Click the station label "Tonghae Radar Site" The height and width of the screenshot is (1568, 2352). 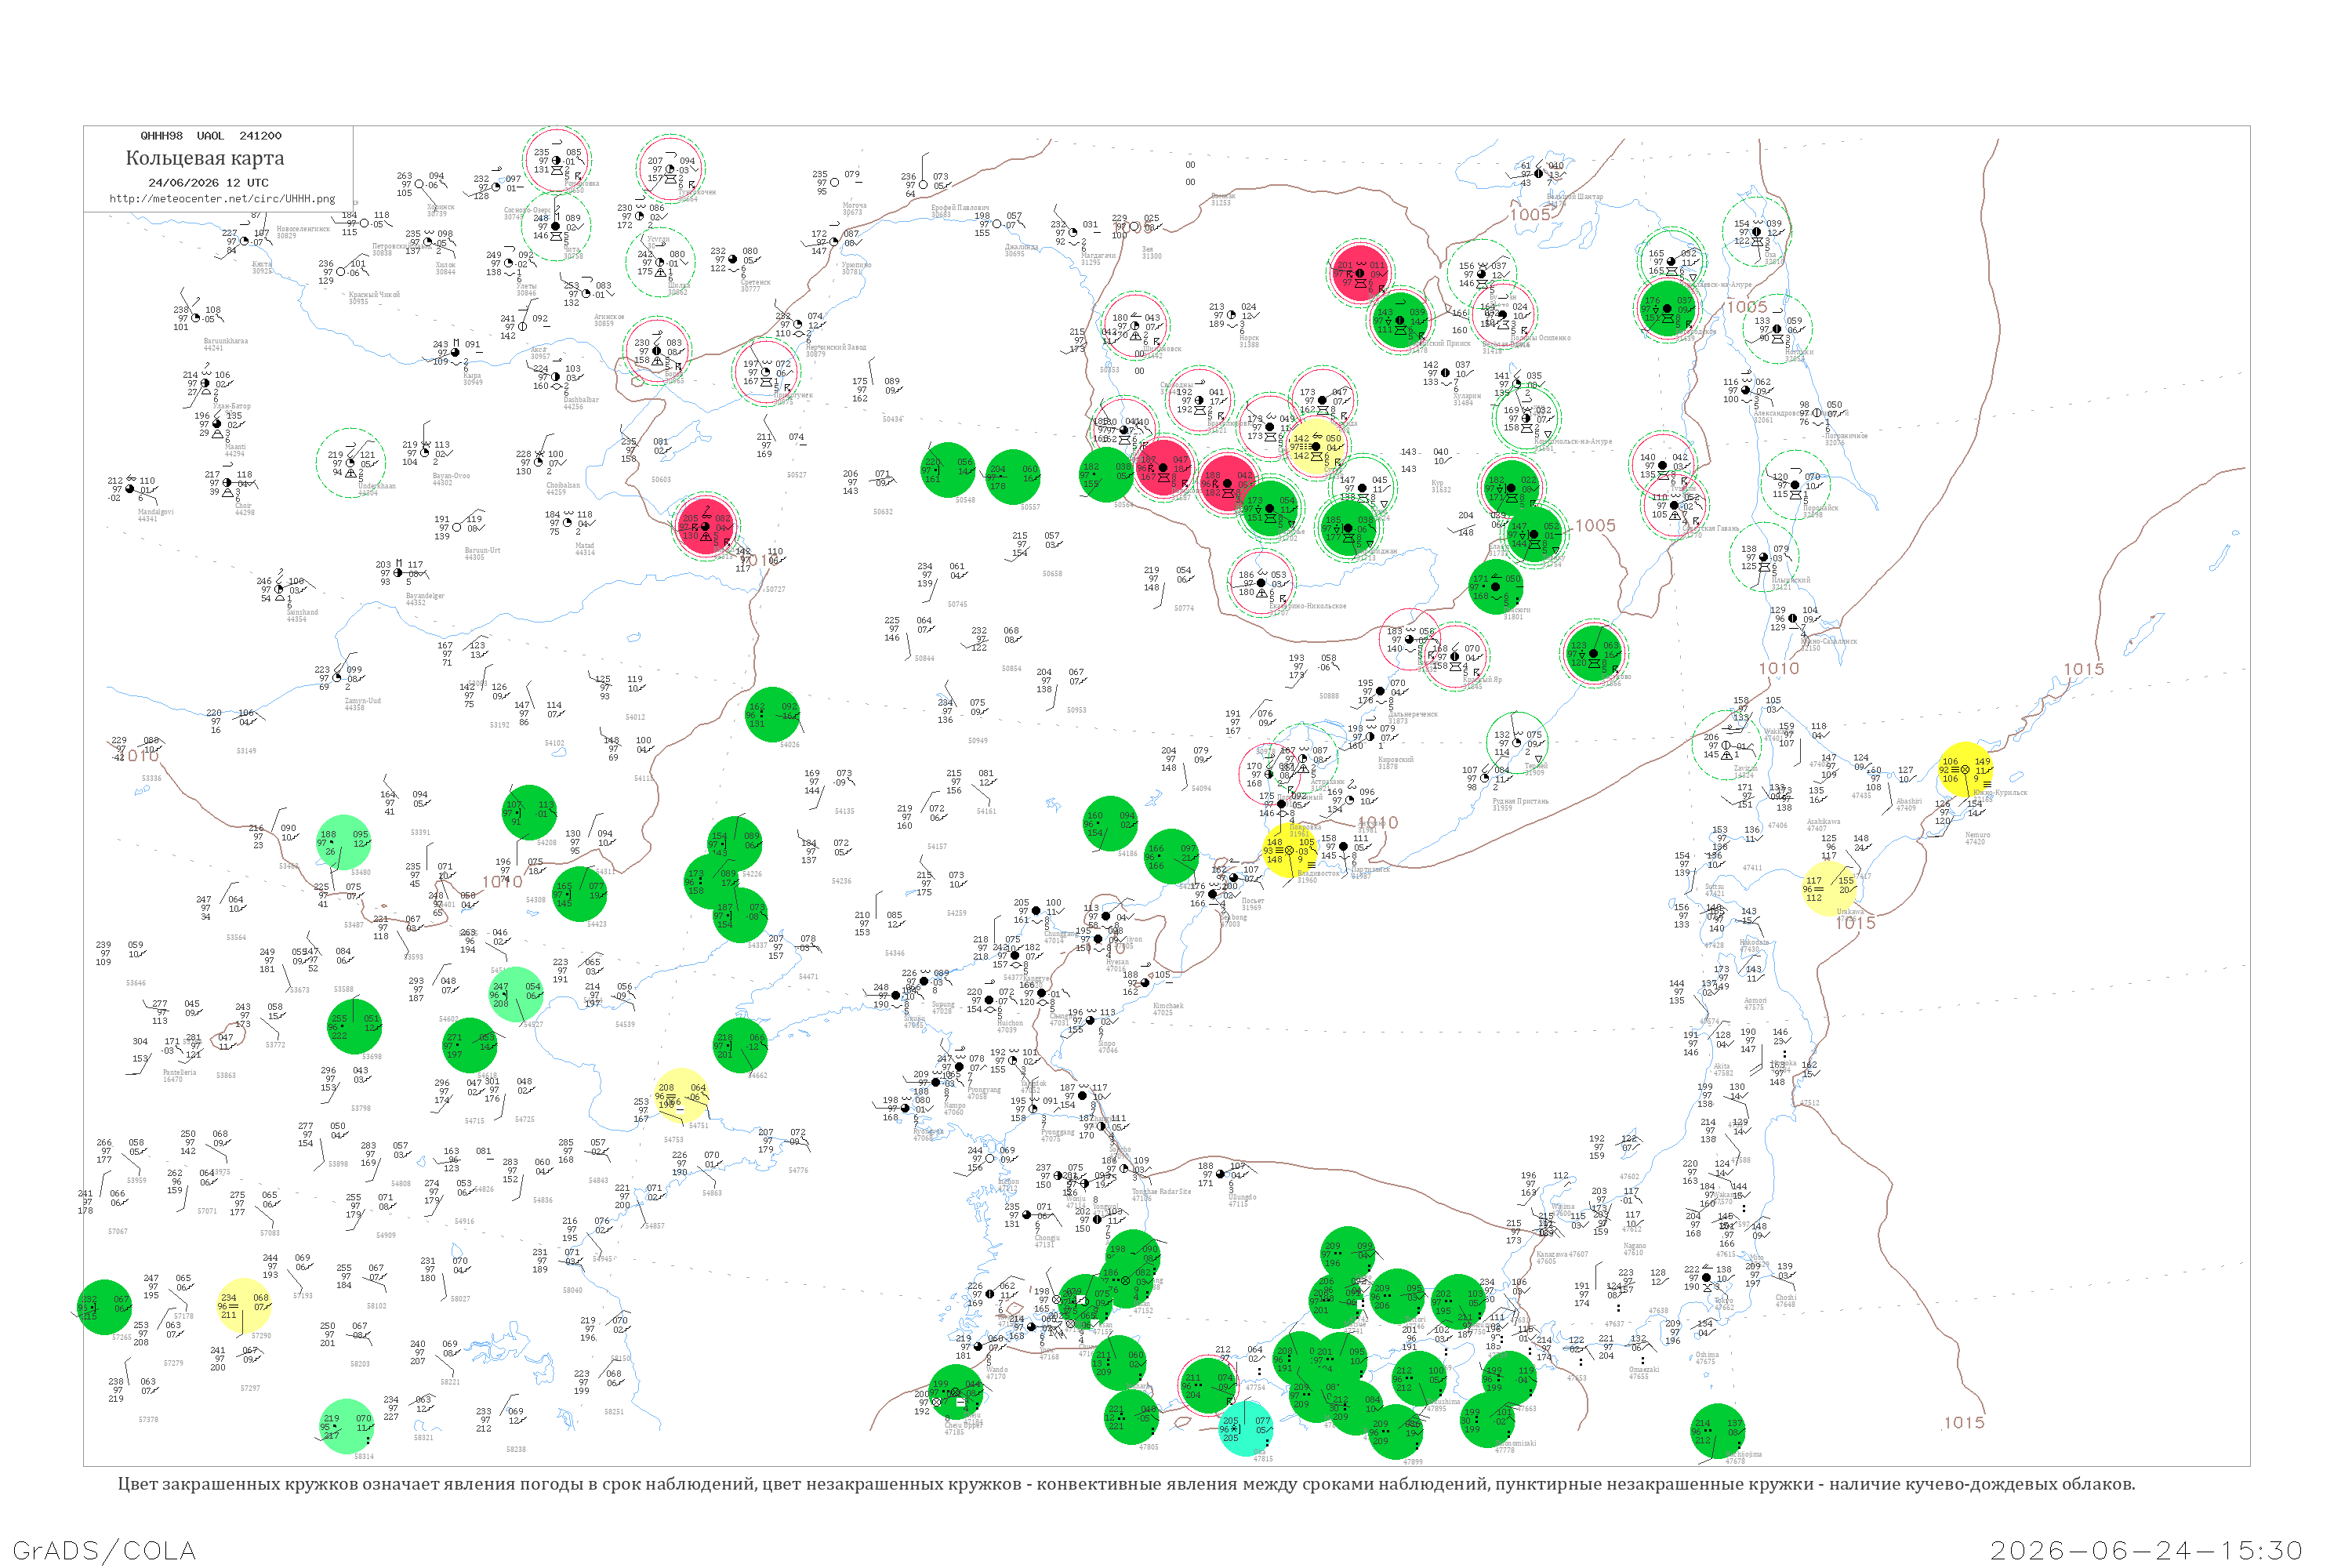tap(1161, 1192)
